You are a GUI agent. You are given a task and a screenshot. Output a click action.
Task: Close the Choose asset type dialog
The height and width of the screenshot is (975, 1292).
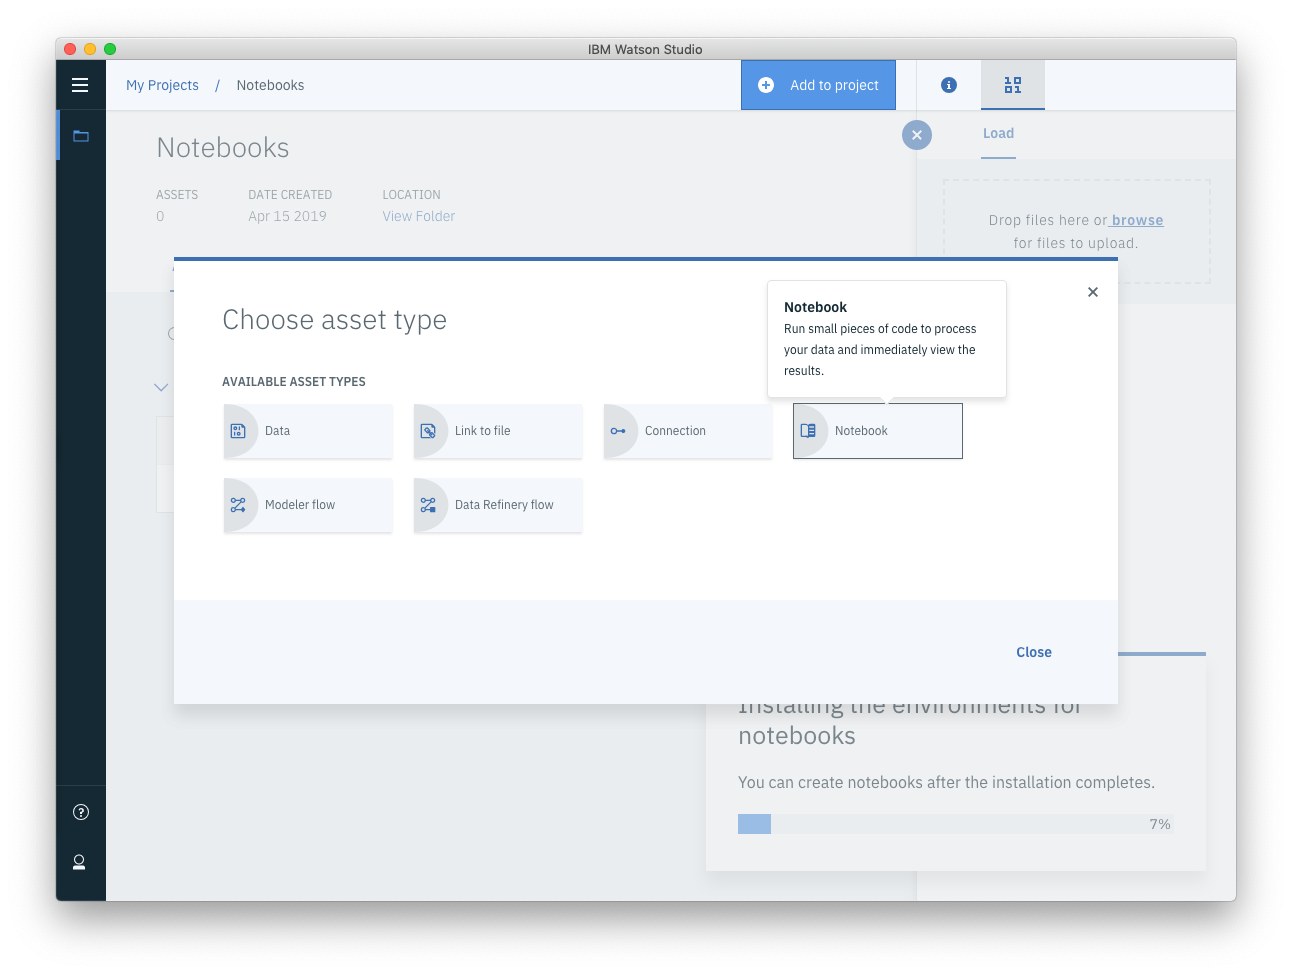click(1092, 292)
